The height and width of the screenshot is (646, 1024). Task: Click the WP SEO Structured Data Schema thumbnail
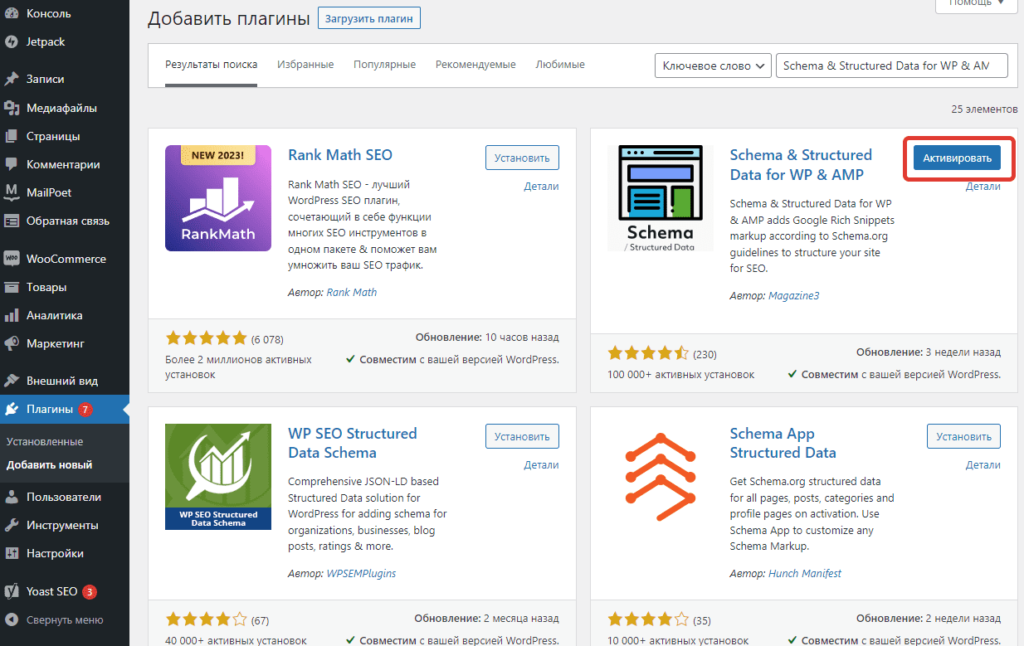tap(218, 477)
